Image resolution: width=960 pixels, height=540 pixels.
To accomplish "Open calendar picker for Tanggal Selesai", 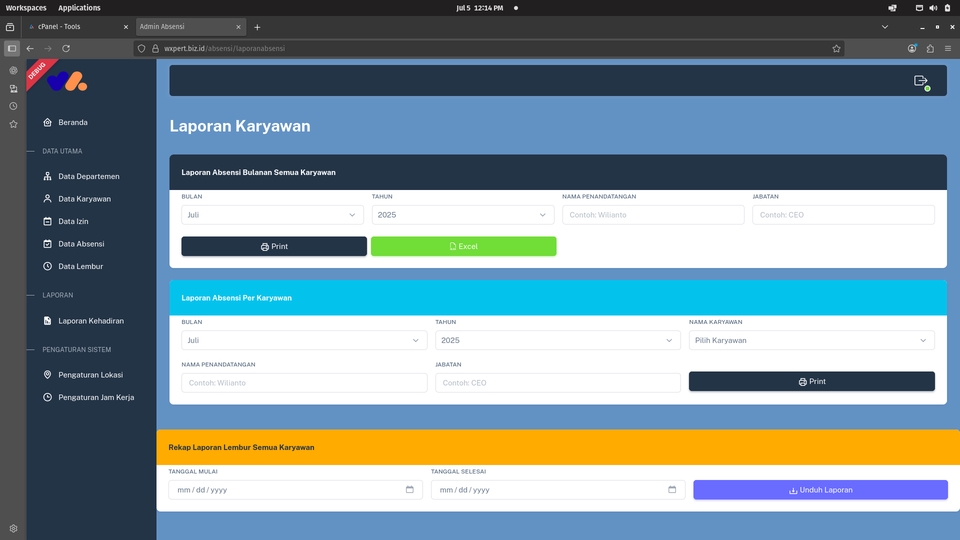I will pos(672,490).
